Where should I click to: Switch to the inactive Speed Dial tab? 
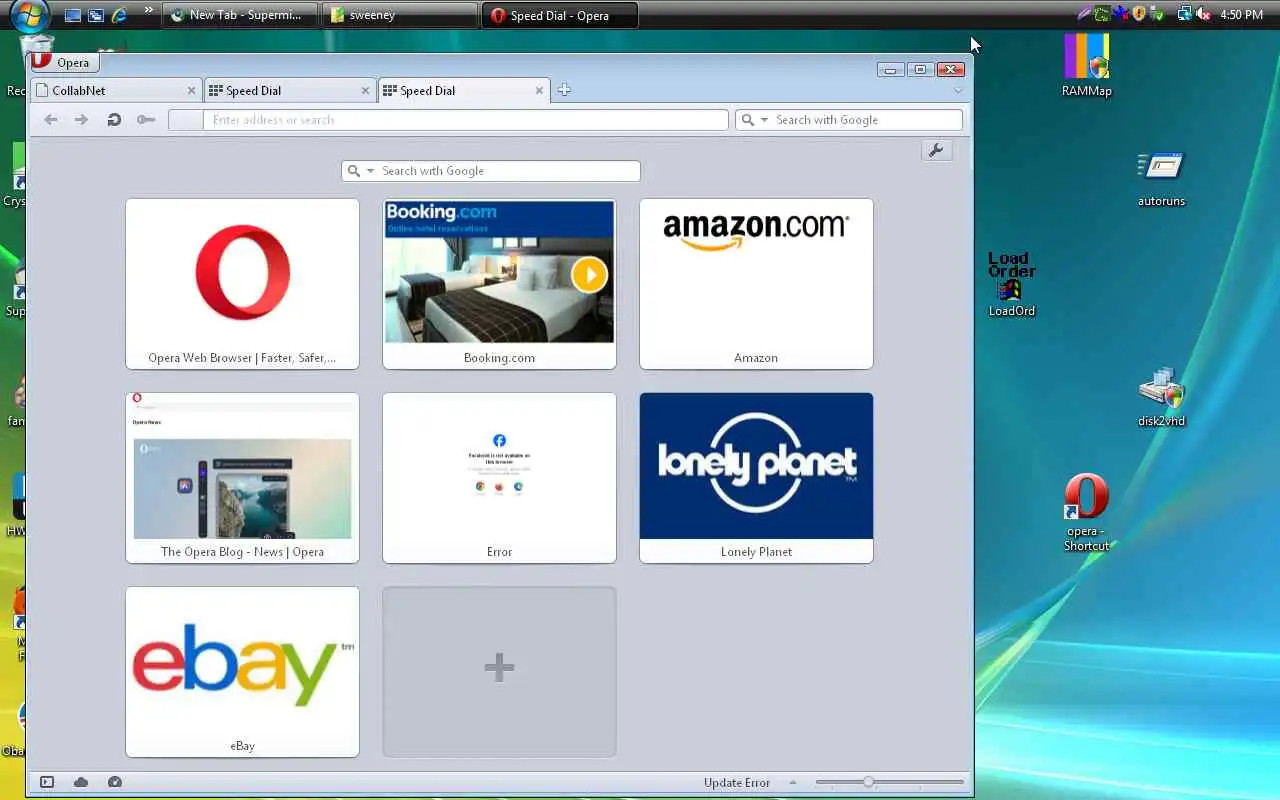pyautogui.click(x=290, y=90)
